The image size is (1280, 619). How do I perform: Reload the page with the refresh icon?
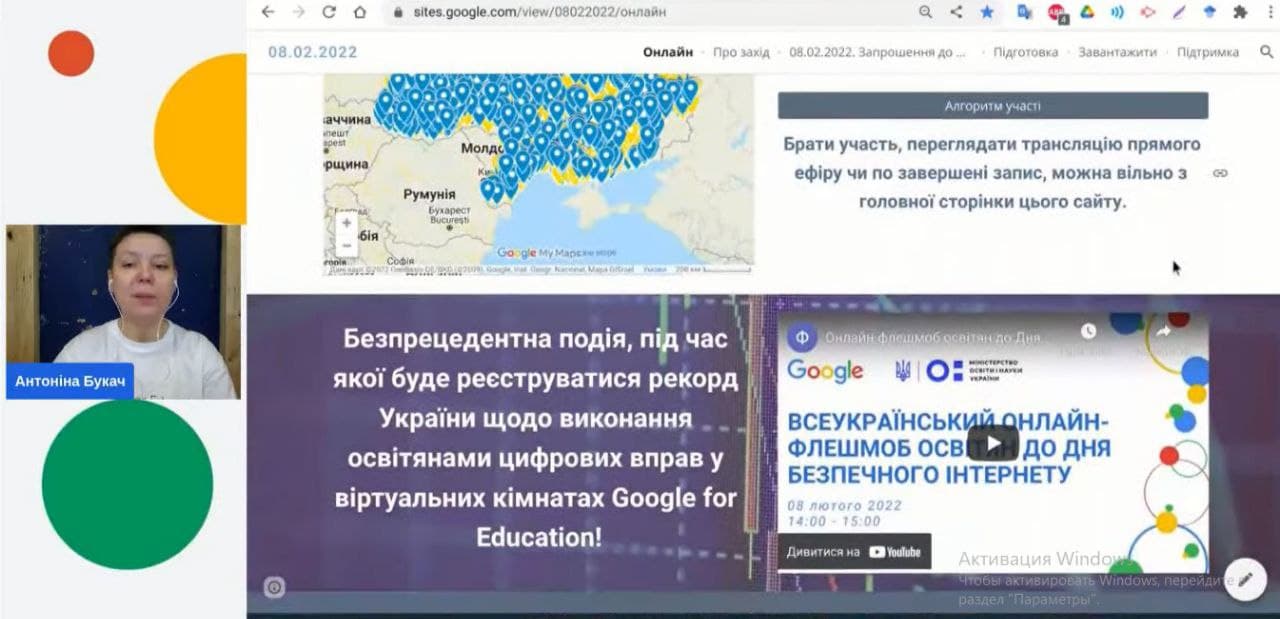click(x=329, y=12)
